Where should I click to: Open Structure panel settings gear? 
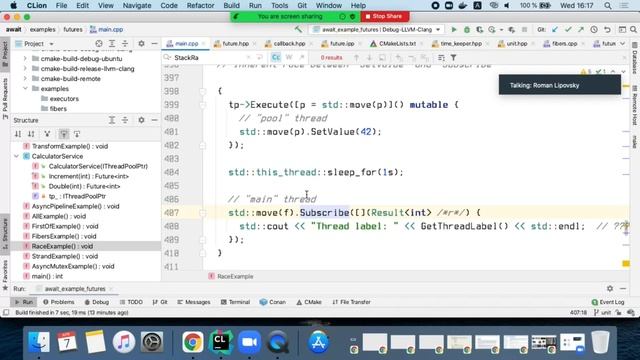pyautogui.click(x=141, y=120)
